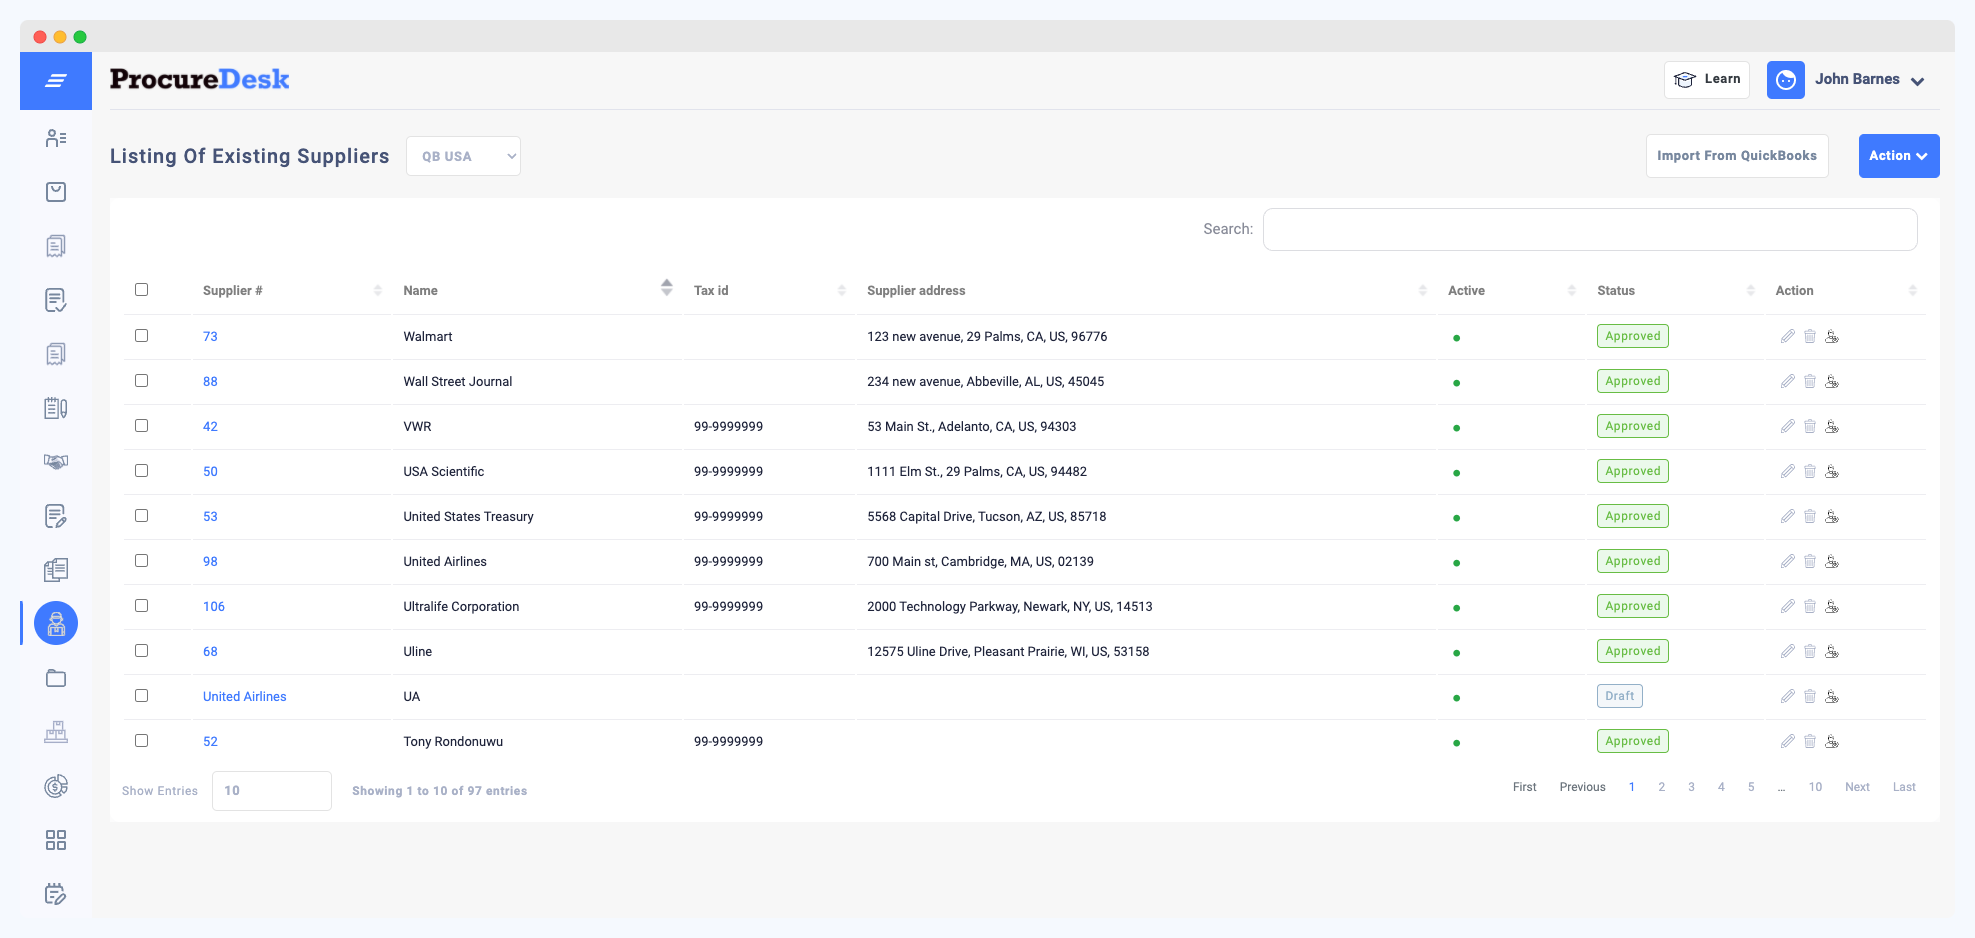Open supplier 106 Ultralife Corporation link
This screenshot has height=938, width=1975.
pyautogui.click(x=214, y=606)
